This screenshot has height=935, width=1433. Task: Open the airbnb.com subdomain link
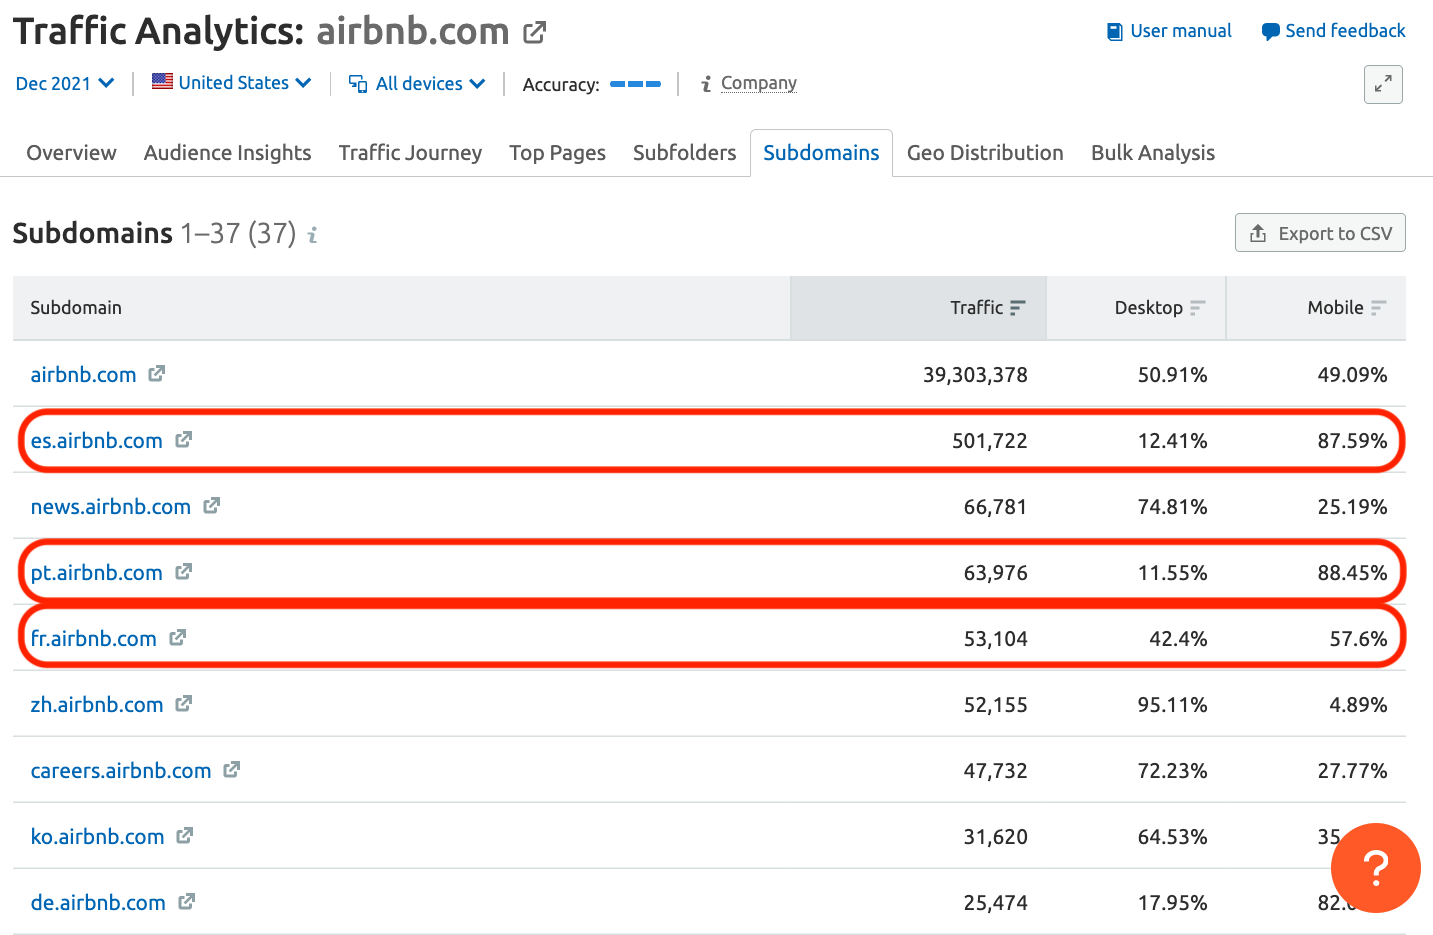(83, 375)
